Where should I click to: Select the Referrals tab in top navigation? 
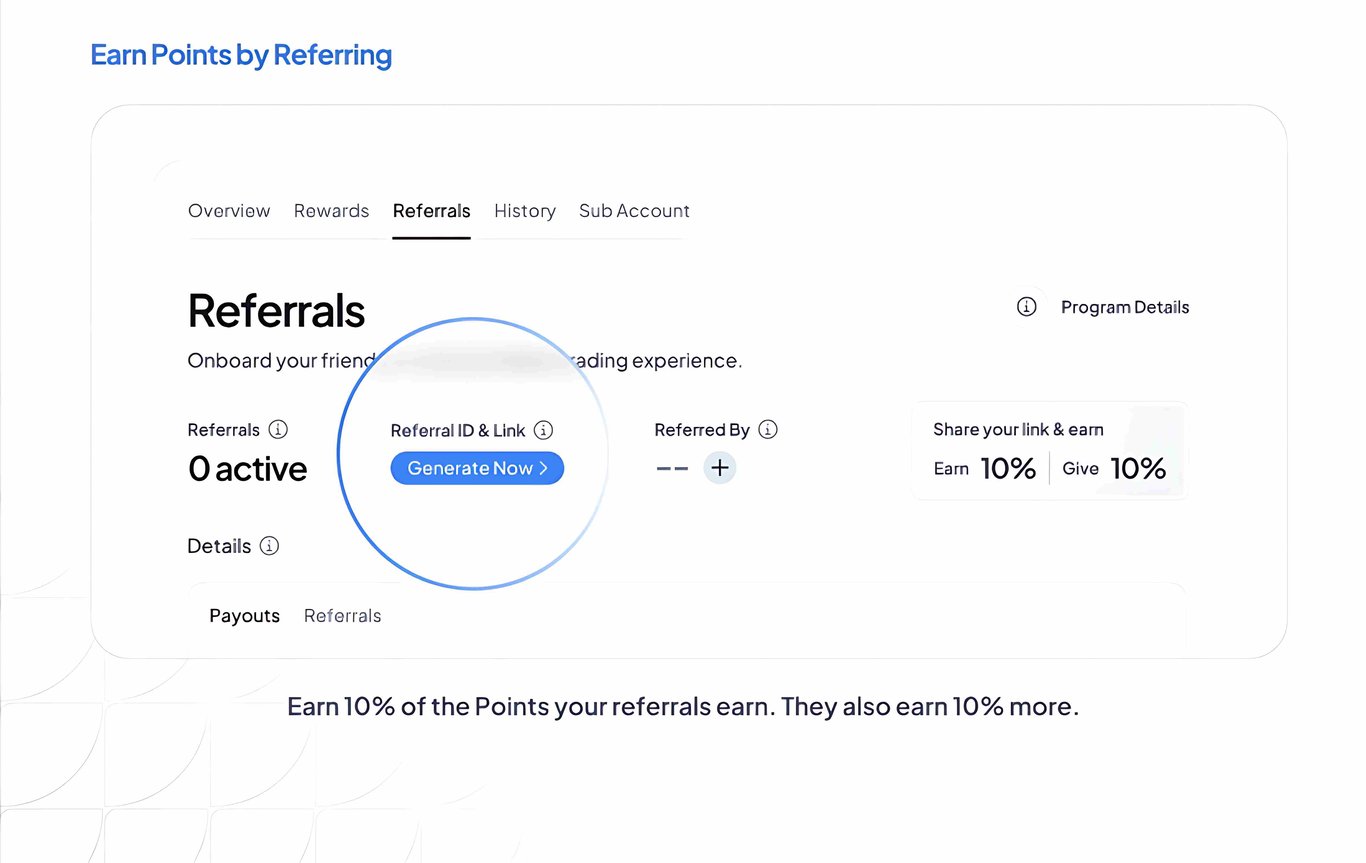click(431, 211)
